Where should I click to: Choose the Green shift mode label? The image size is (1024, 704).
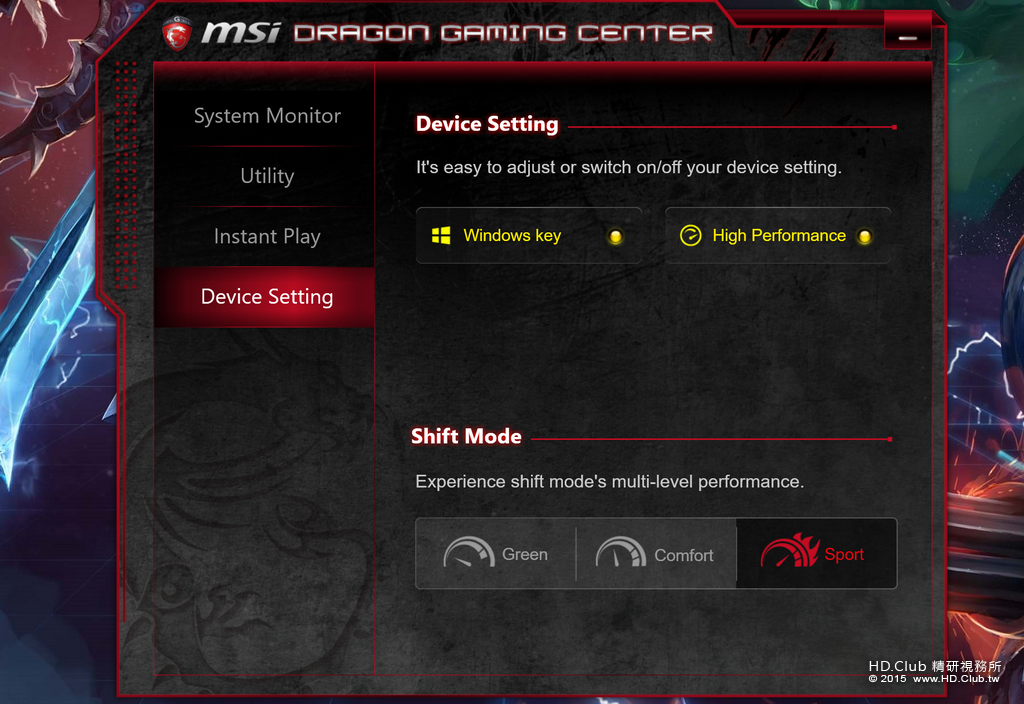tap(525, 554)
